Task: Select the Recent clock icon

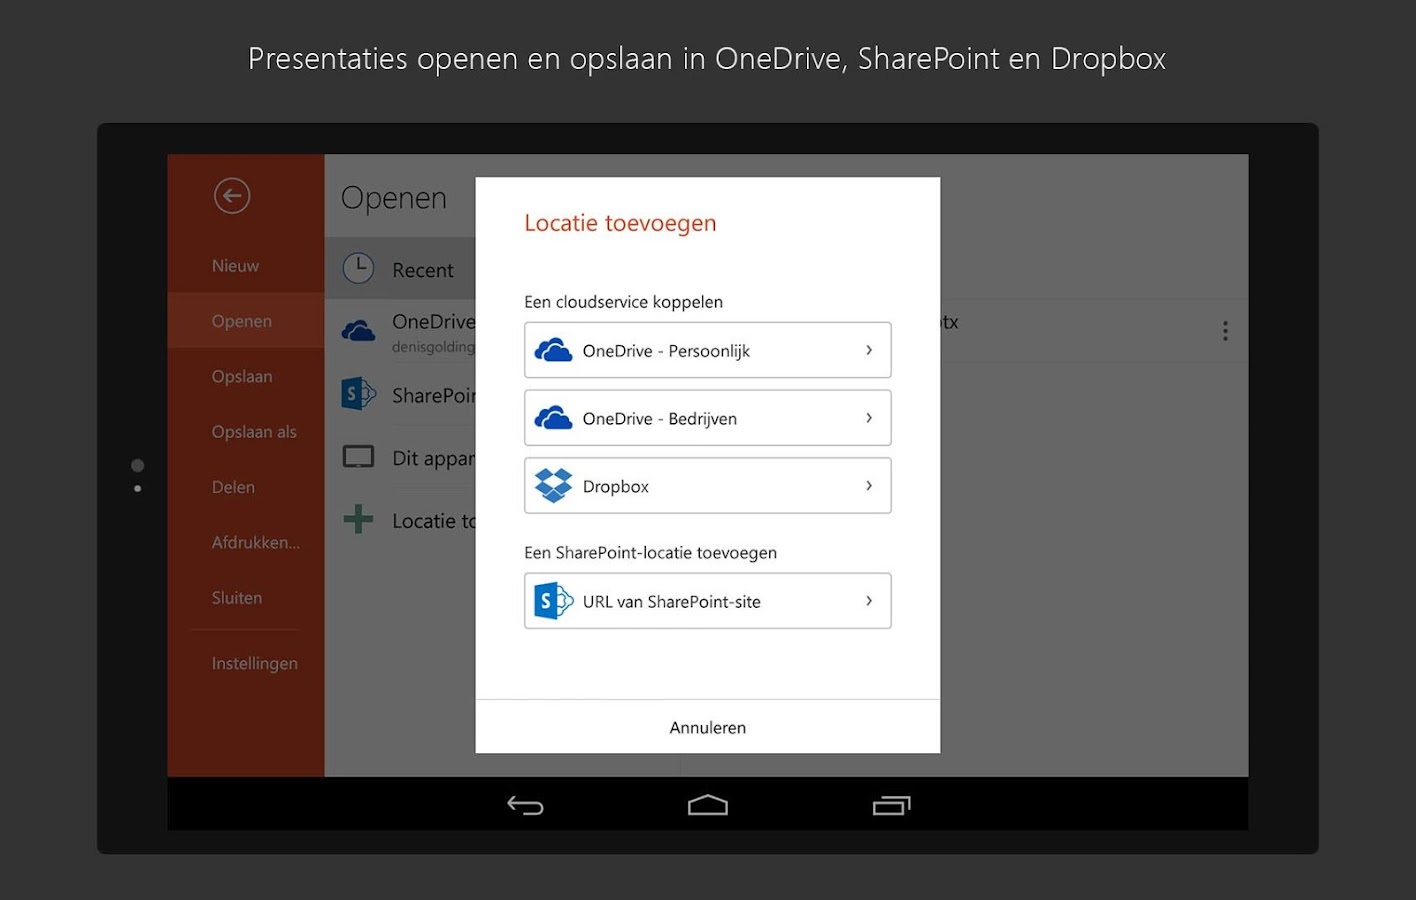Action: tap(358, 268)
